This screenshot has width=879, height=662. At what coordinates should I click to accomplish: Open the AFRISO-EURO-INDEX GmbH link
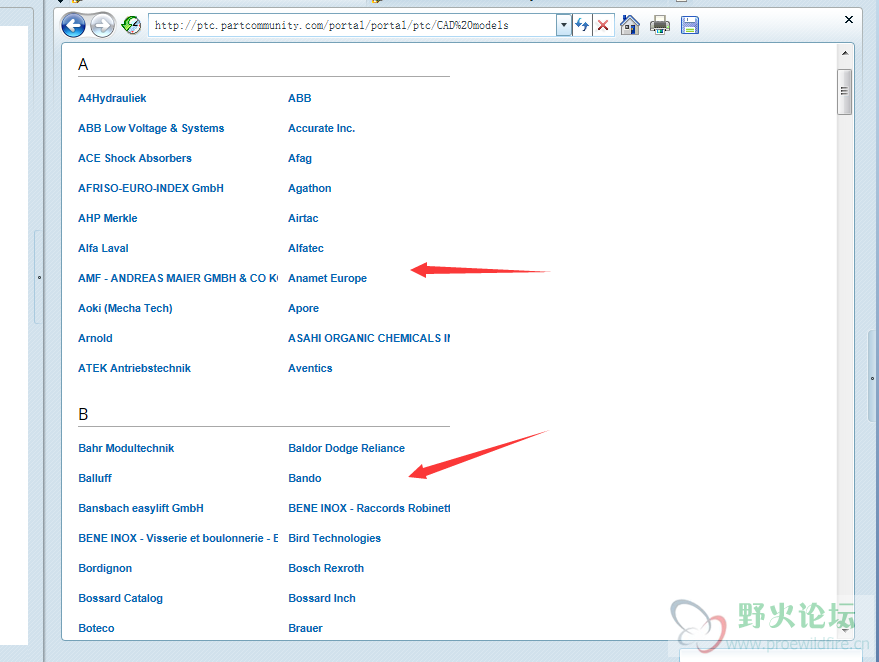click(151, 188)
